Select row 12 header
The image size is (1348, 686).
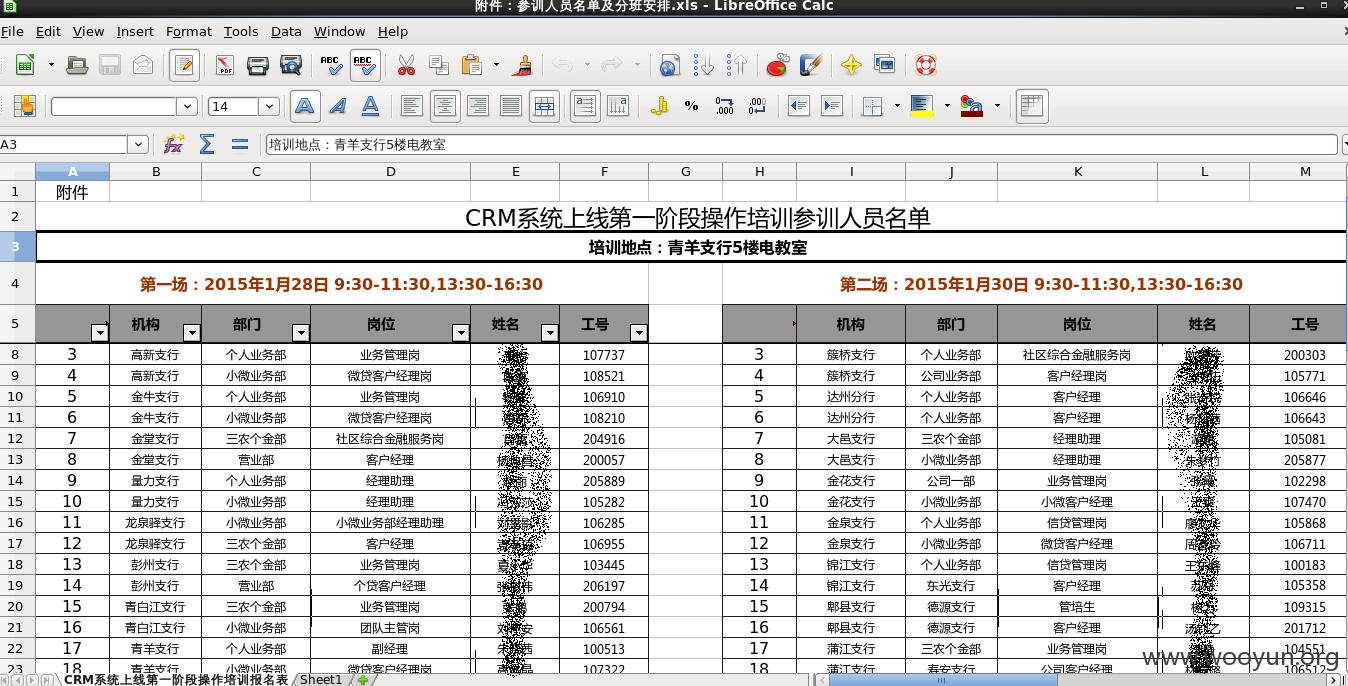click(x=17, y=438)
